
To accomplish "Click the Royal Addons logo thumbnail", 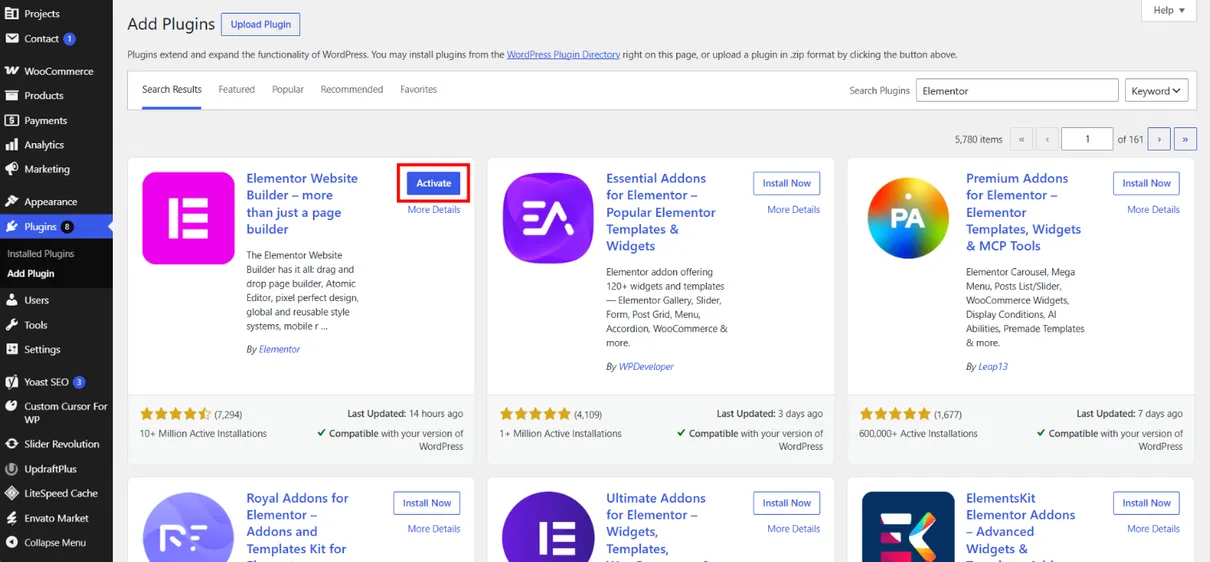I will (x=188, y=527).
